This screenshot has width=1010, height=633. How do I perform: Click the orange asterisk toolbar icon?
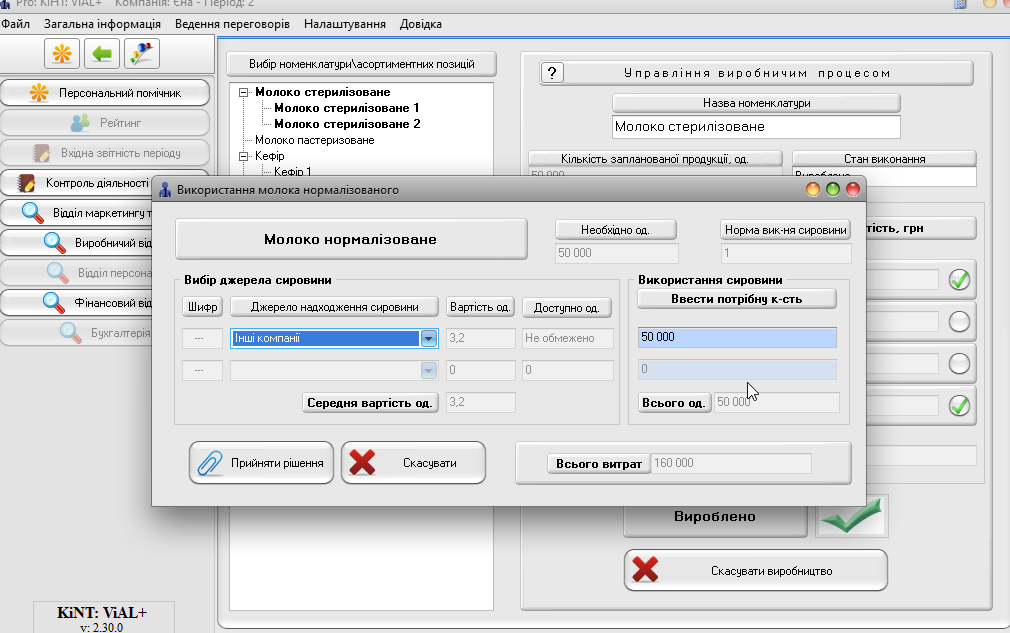[x=62, y=53]
